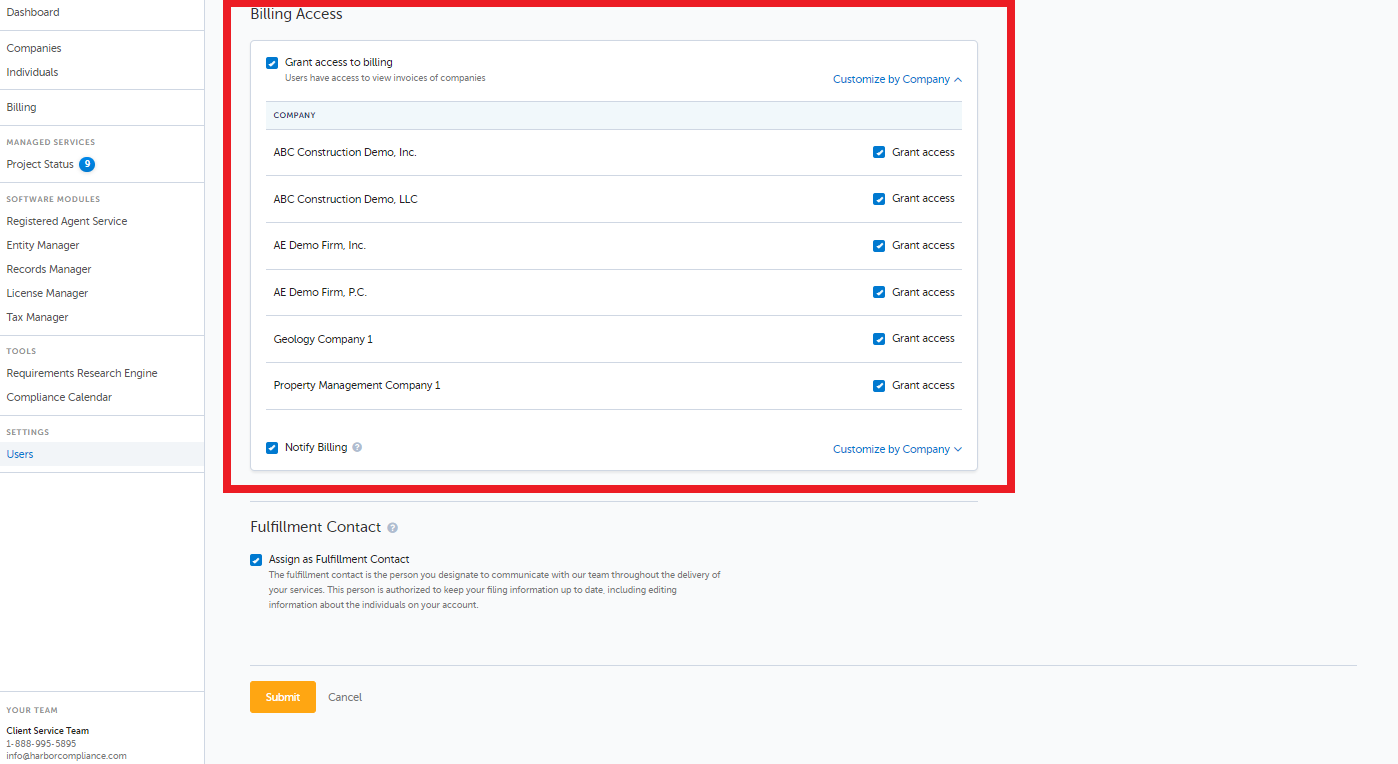
Task: Open the help icon beside Notify Billing
Action: point(357,448)
